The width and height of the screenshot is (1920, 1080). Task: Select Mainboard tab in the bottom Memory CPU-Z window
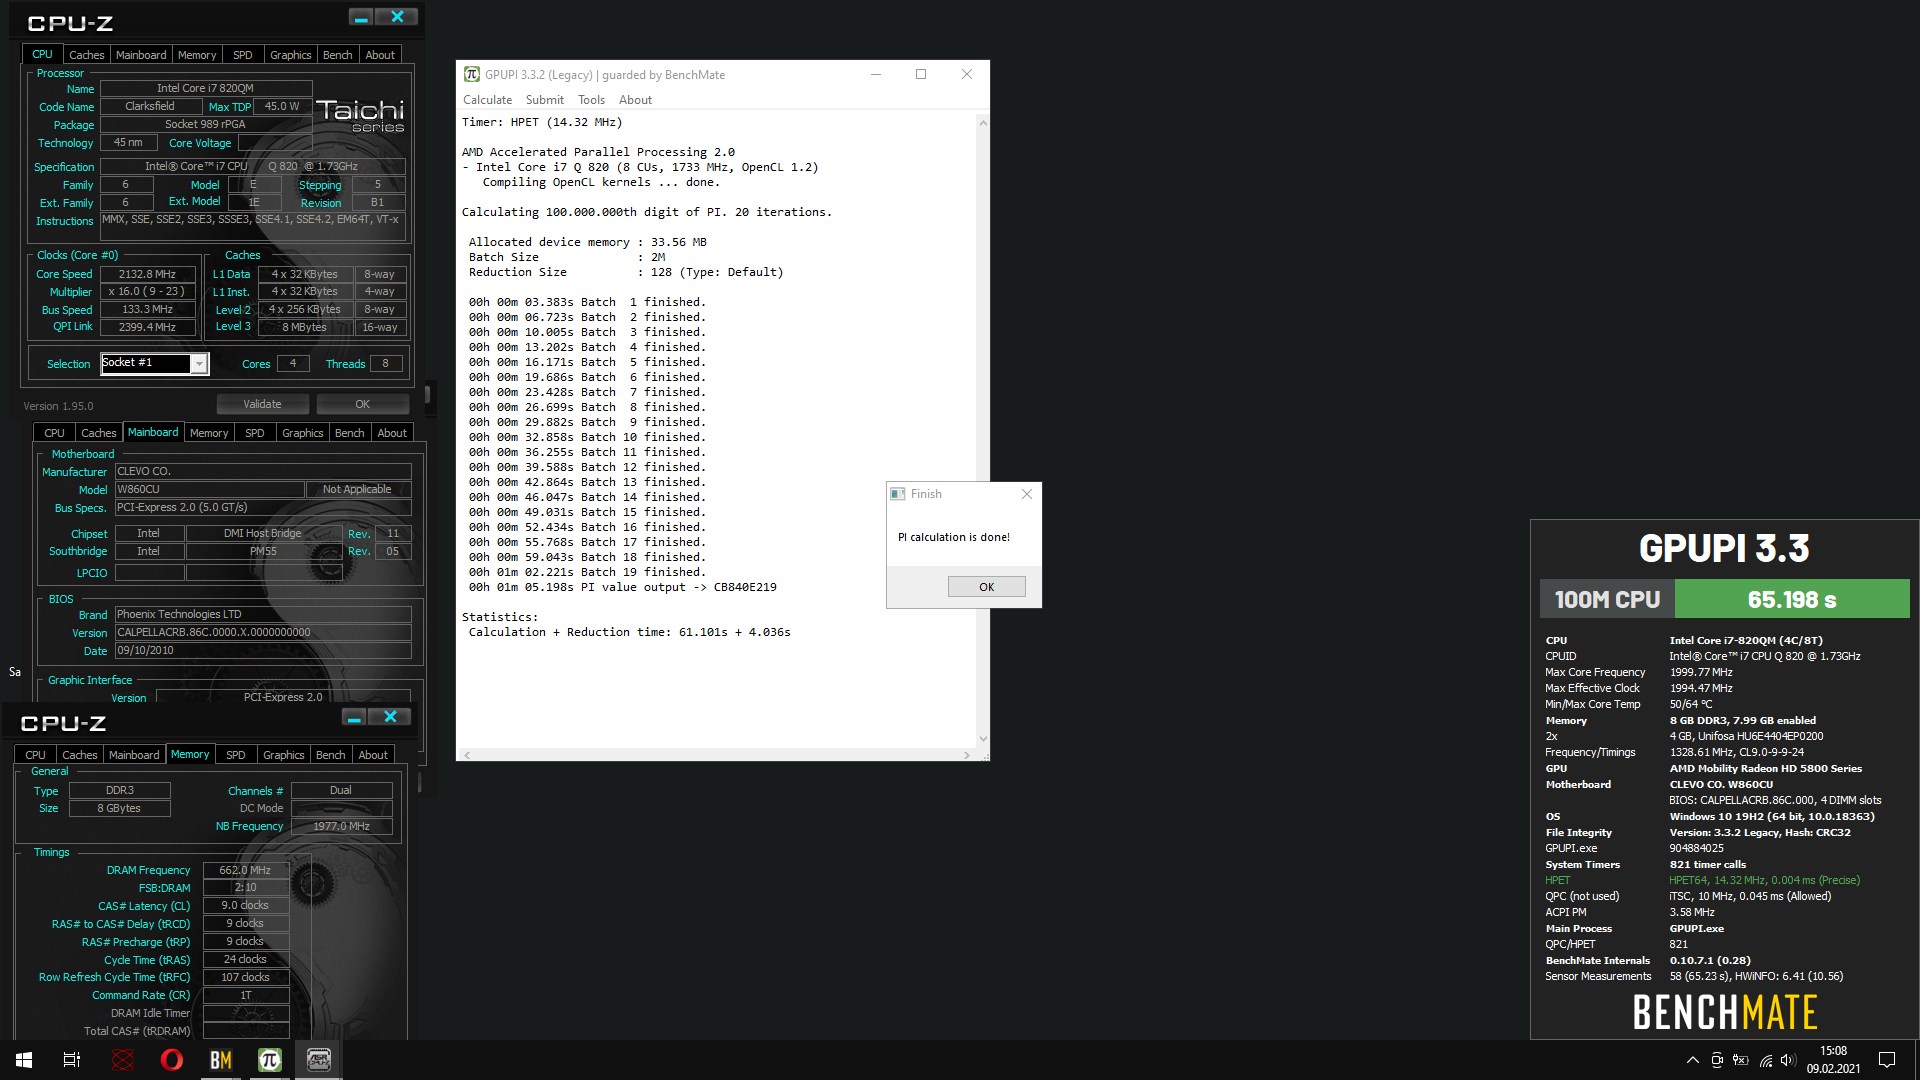coord(134,755)
